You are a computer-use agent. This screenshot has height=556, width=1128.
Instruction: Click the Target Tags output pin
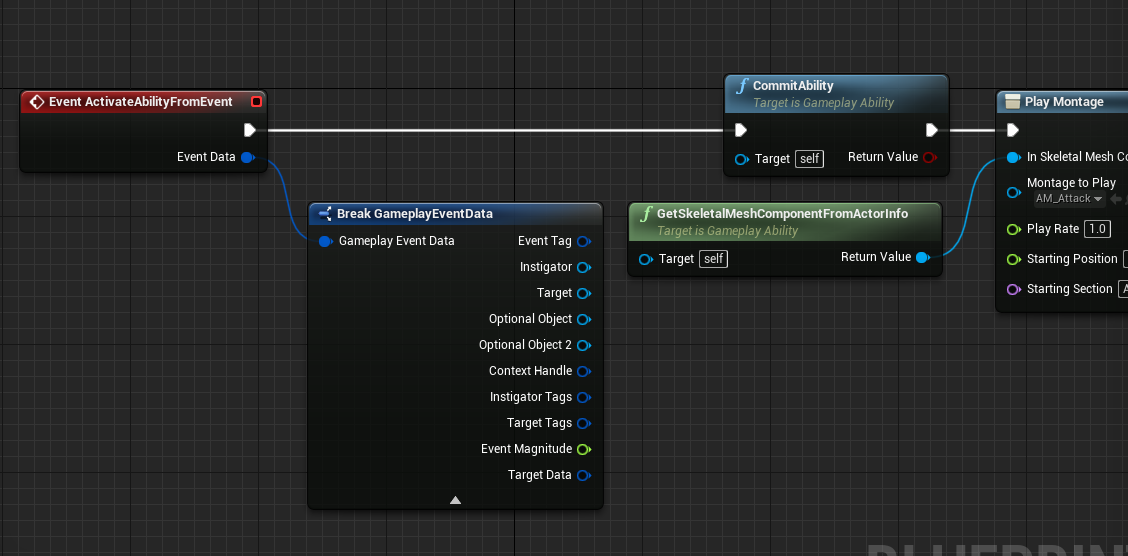pos(584,423)
